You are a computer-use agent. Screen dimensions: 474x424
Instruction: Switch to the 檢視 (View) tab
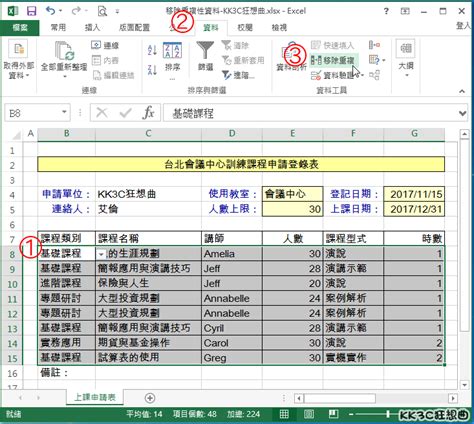279,28
